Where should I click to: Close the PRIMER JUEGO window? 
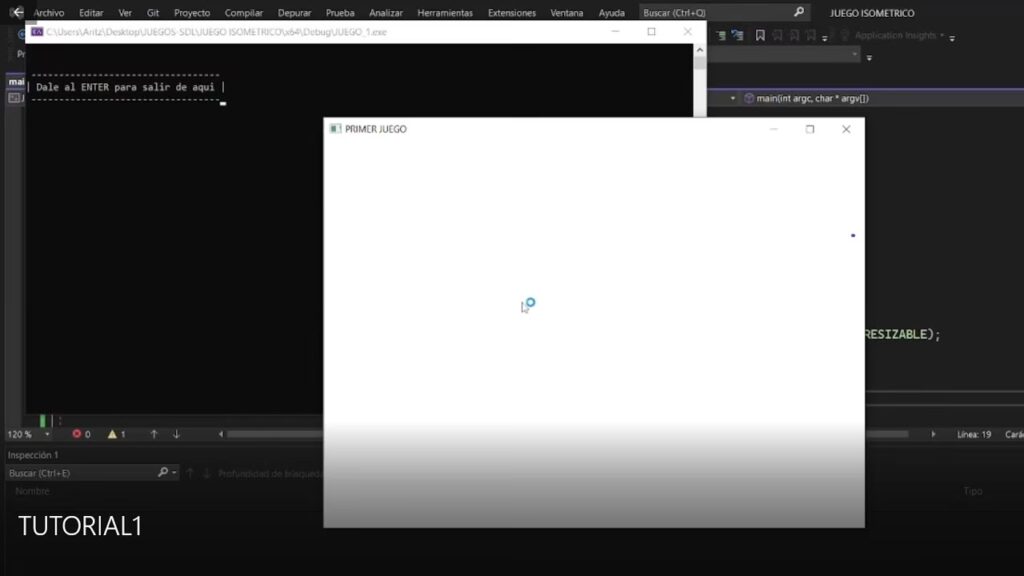point(846,129)
